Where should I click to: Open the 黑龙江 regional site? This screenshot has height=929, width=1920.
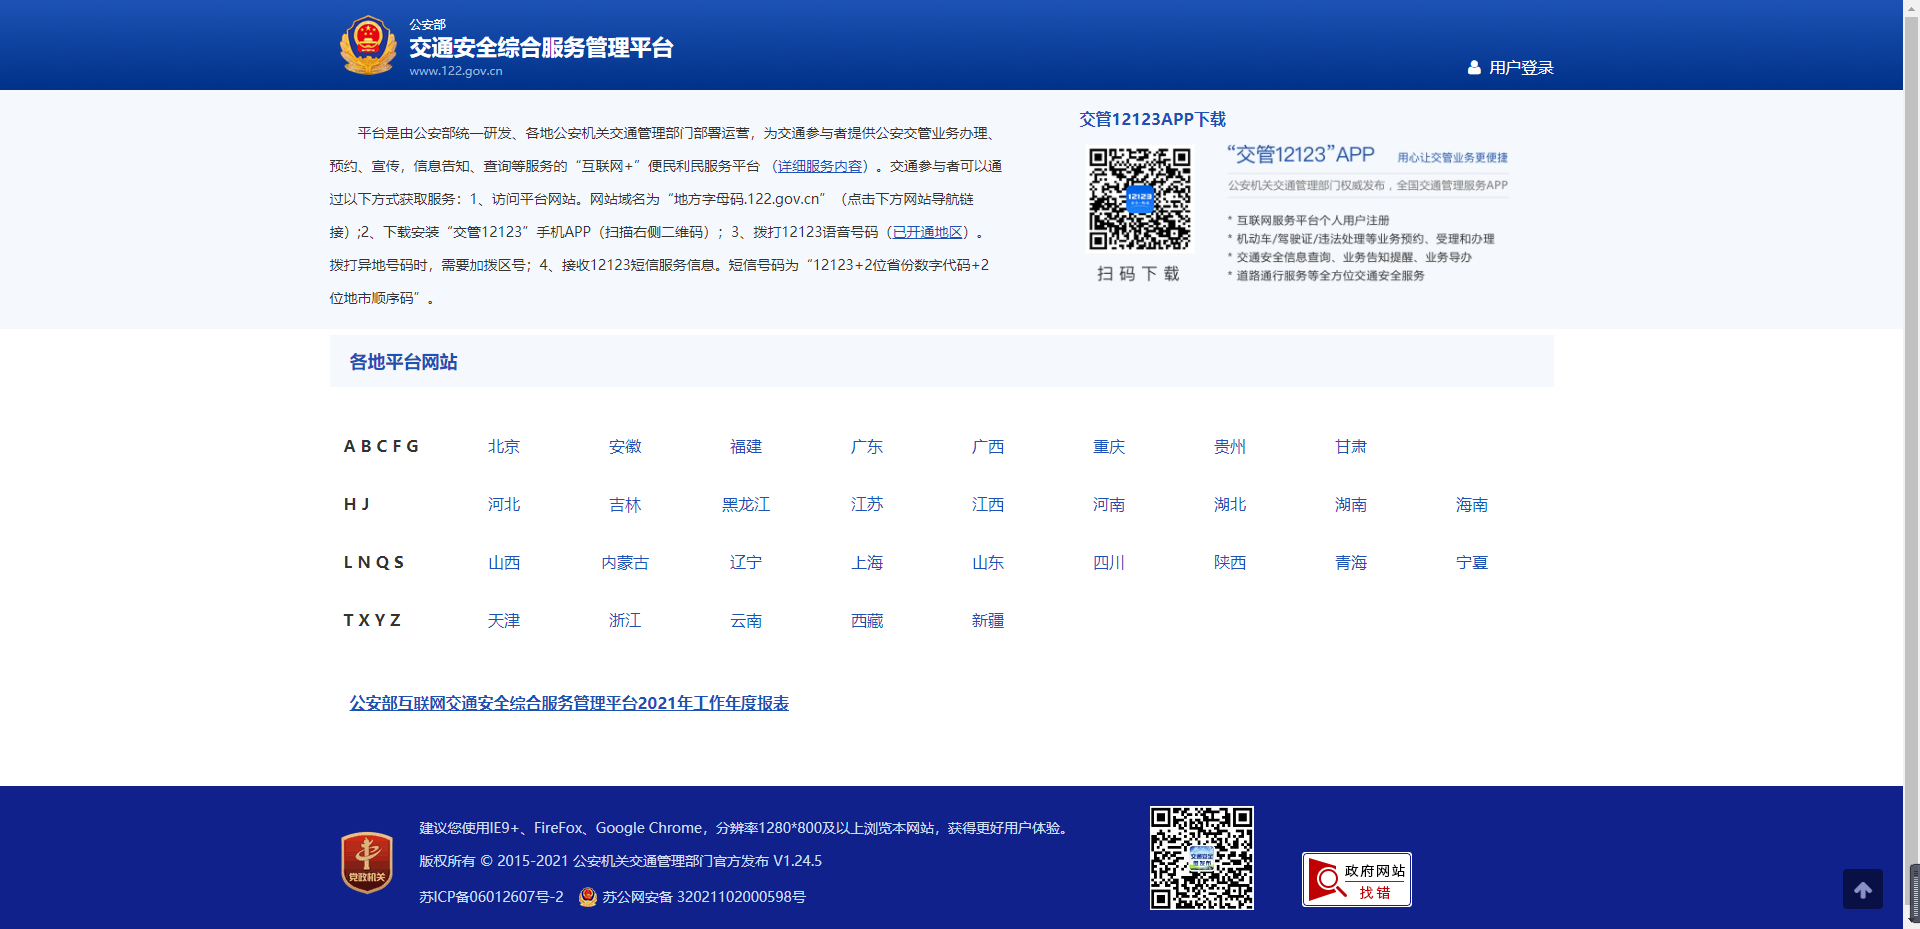click(x=746, y=505)
